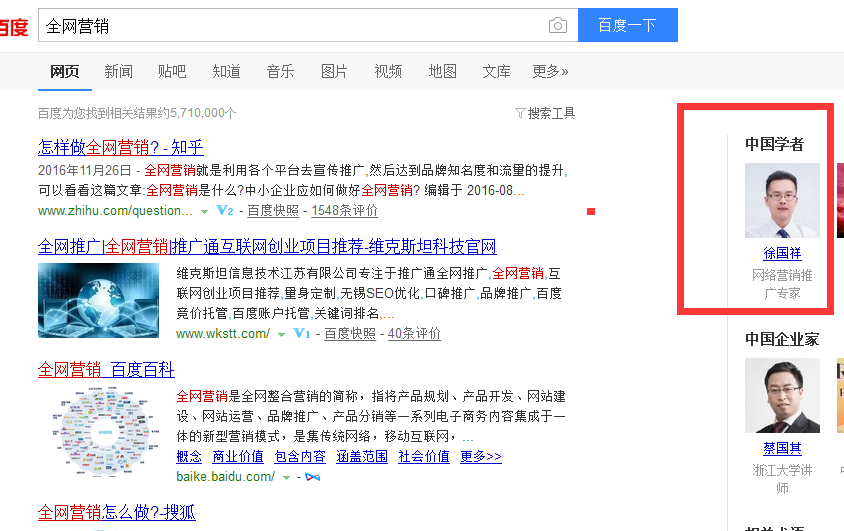Click 徐国祥 portrait photo
Viewport: 844px width, 531px height.
782,200
